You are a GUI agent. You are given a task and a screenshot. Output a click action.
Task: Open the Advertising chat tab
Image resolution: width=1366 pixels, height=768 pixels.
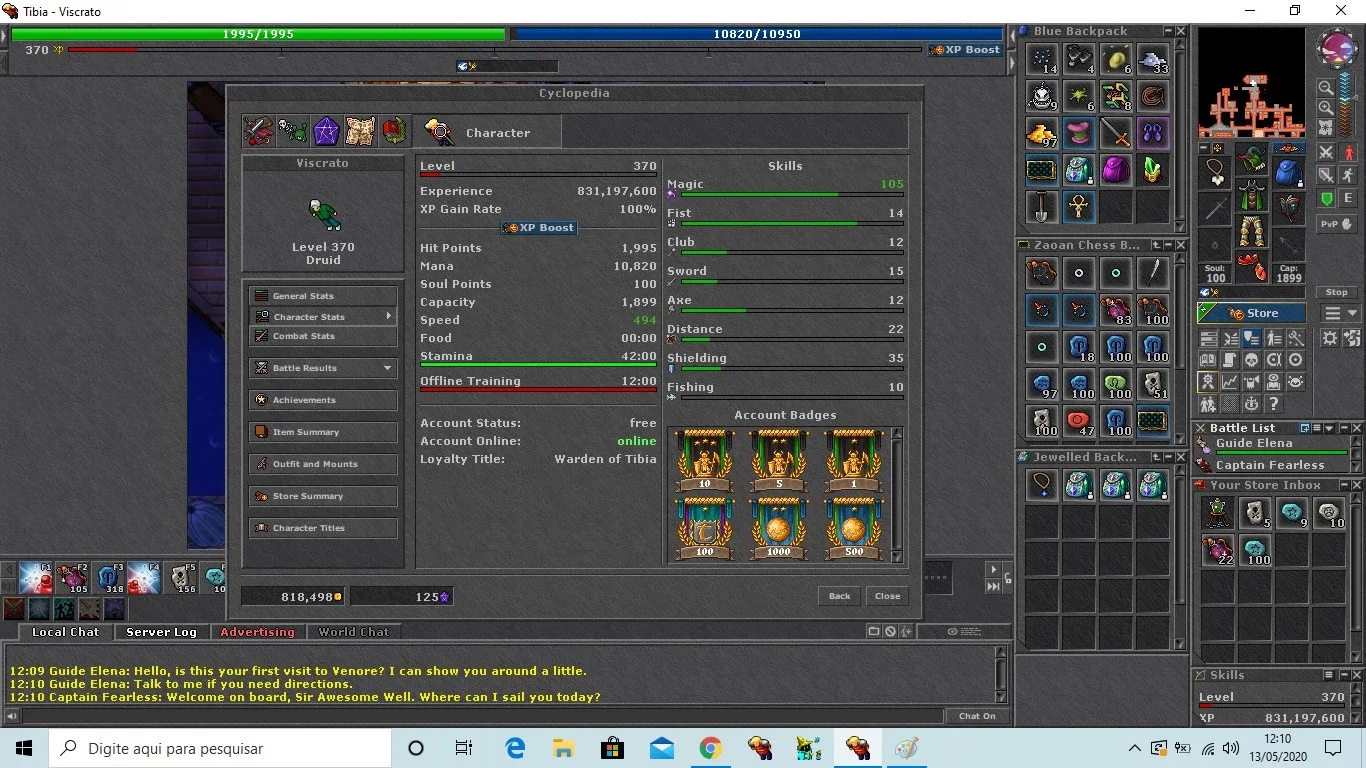point(258,632)
